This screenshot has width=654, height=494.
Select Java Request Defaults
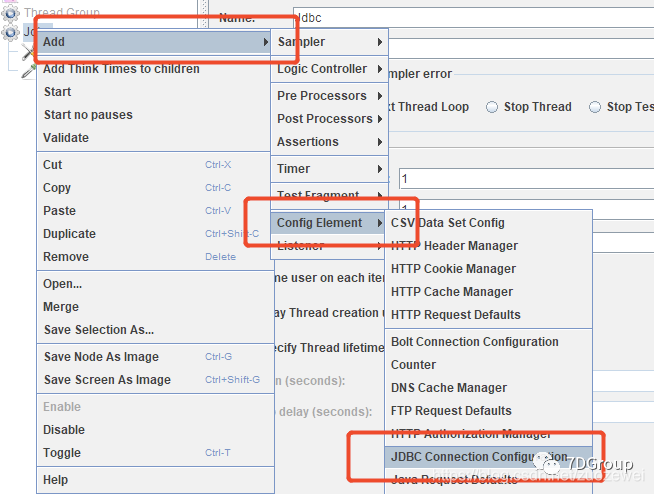[x=489, y=480]
